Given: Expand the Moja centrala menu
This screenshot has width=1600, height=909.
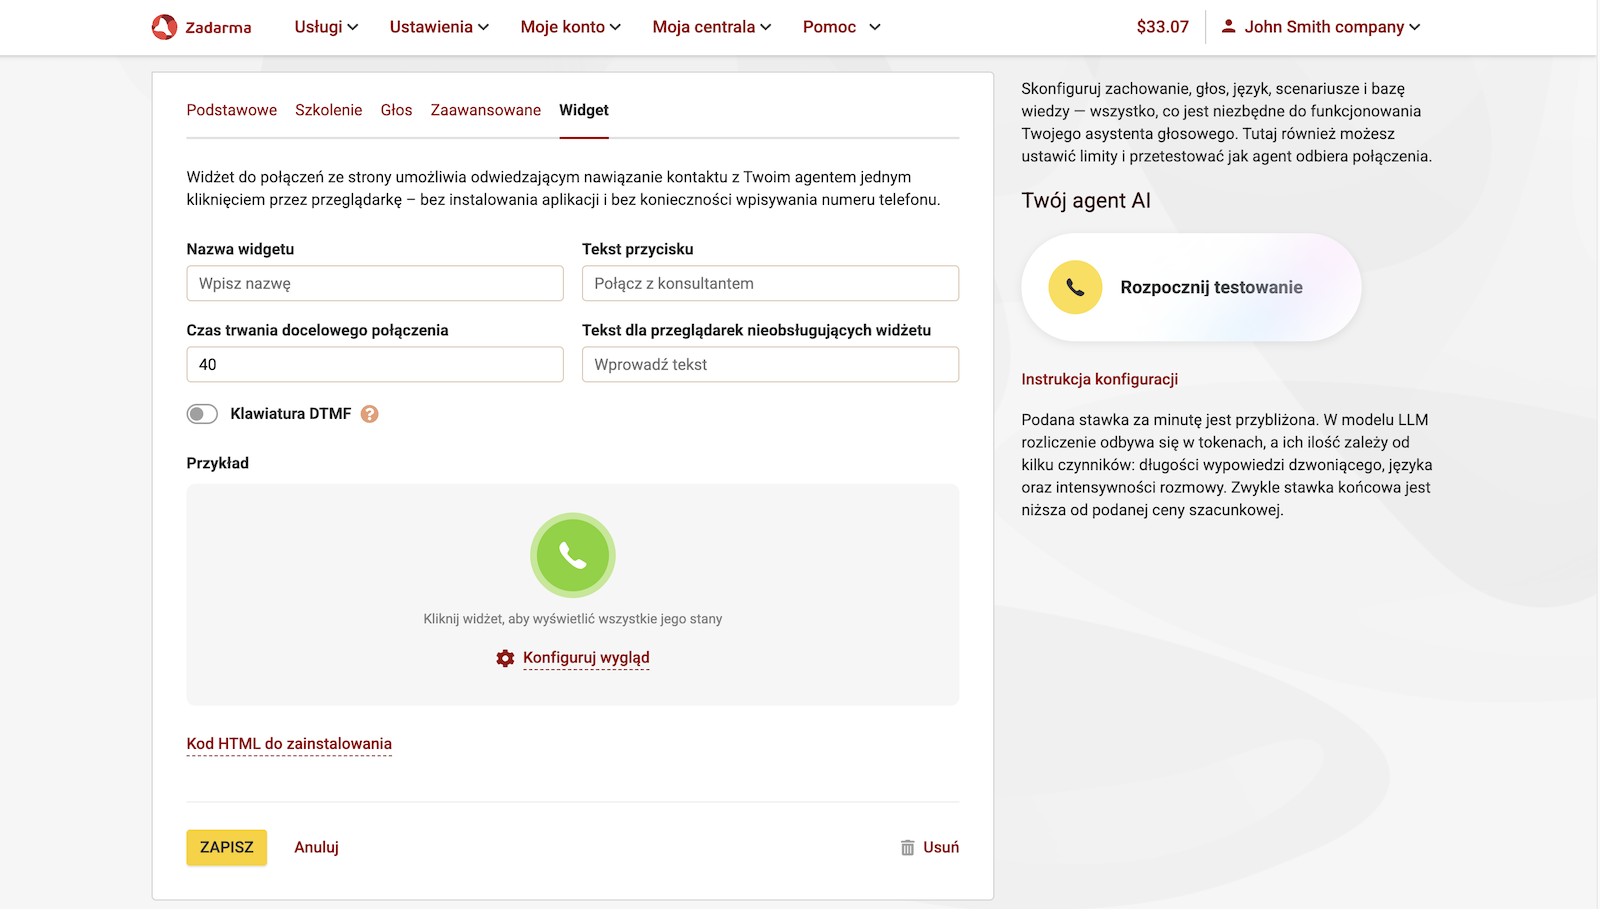Looking at the screenshot, I should tap(711, 27).
